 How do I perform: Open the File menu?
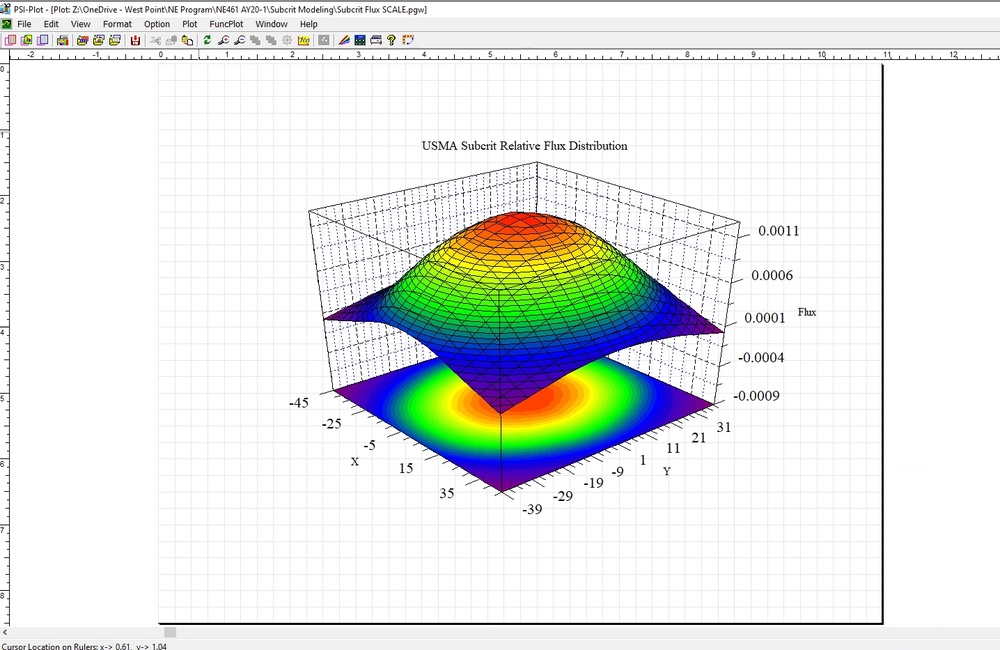click(24, 23)
